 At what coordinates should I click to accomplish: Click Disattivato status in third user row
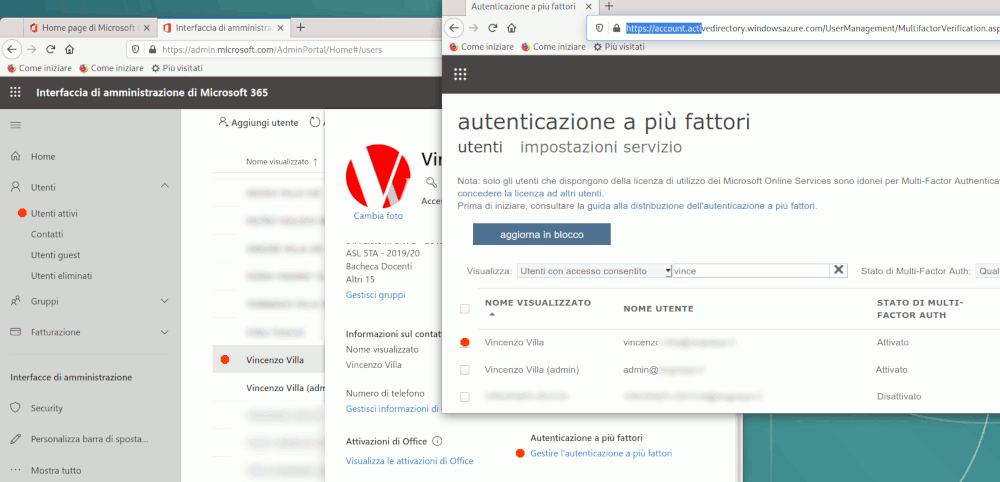click(x=899, y=397)
